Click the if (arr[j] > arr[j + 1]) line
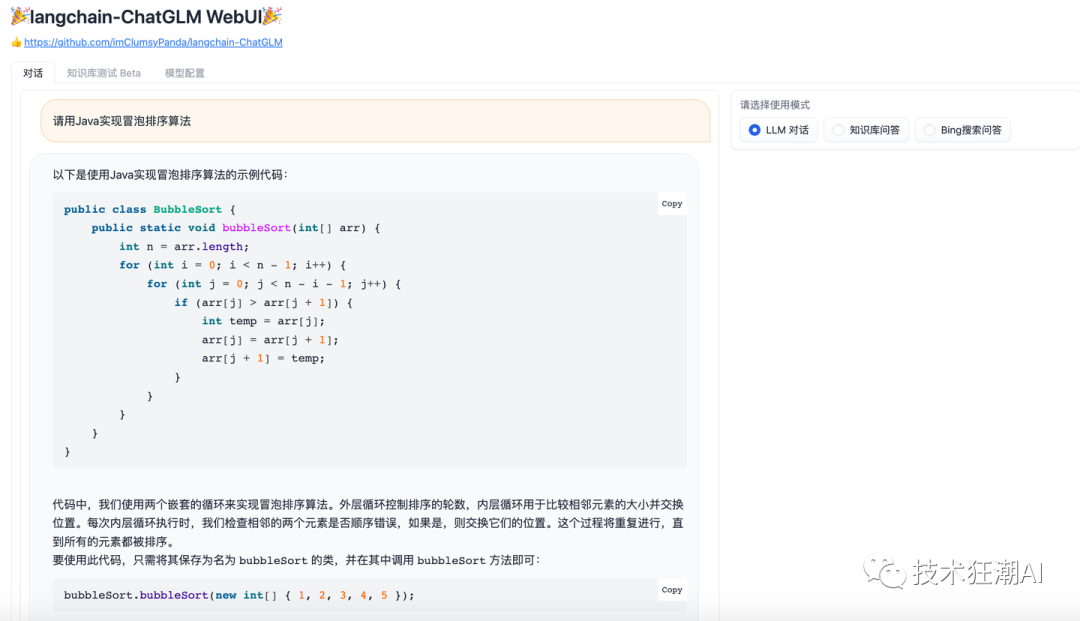The height and width of the screenshot is (621, 1080). [x=263, y=302]
